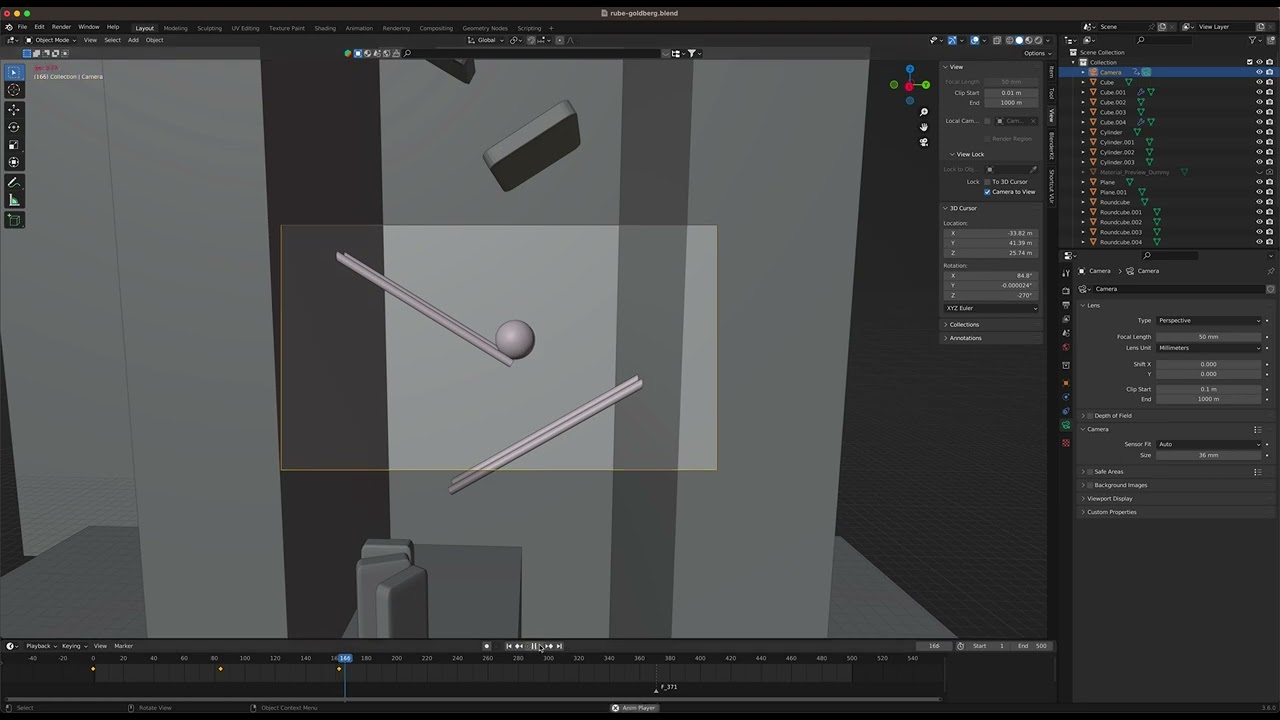Select the Measure tool

click(x=14, y=201)
